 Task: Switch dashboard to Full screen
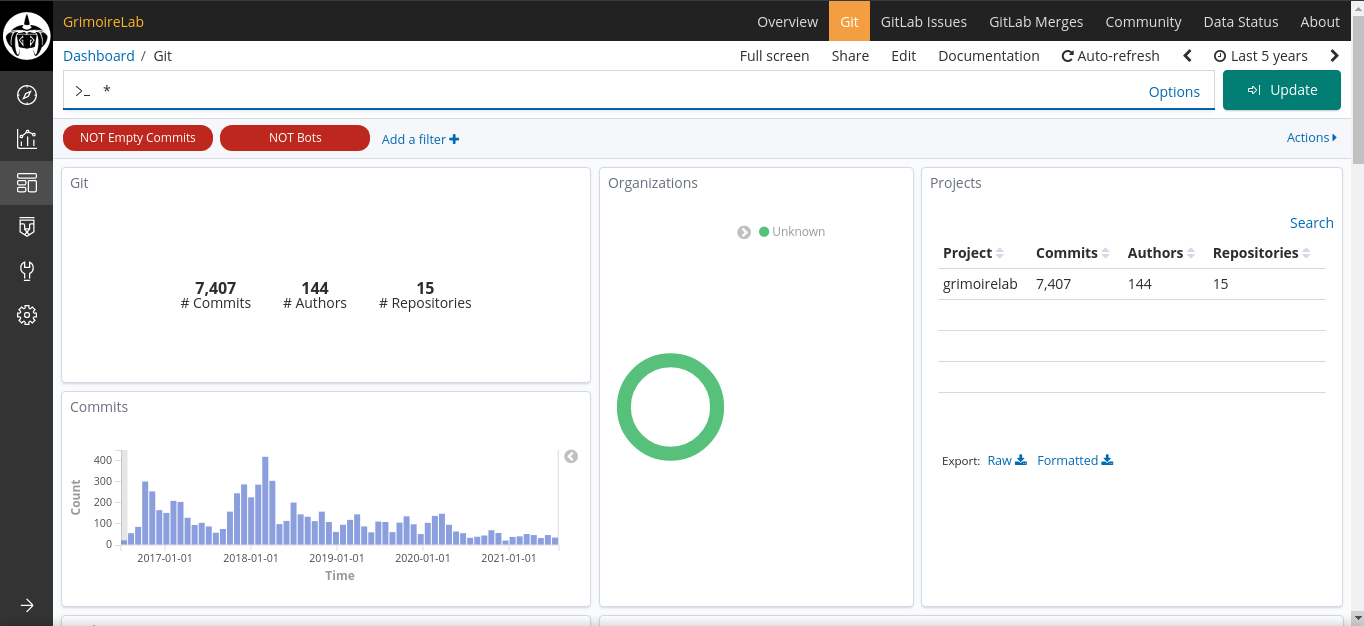point(774,56)
